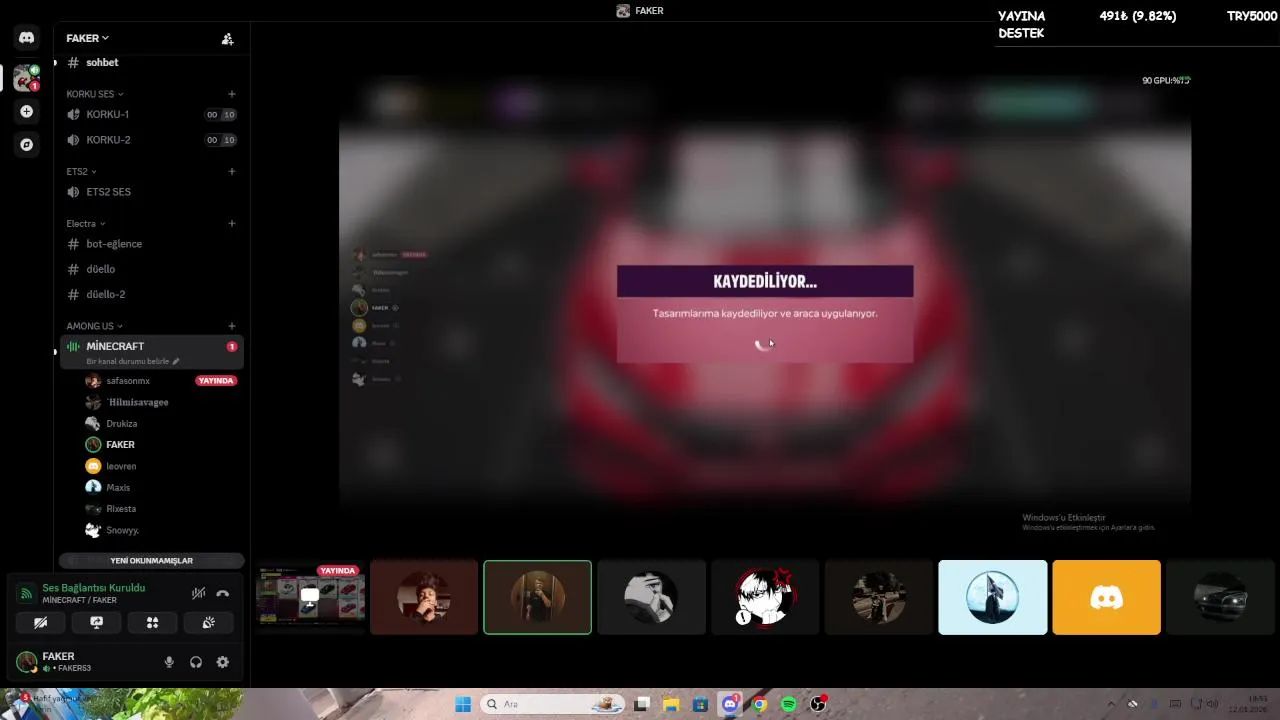Screen dimensions: 1280x720
Task: Select the participant tile with car avatar
Action: point(1221,597)
